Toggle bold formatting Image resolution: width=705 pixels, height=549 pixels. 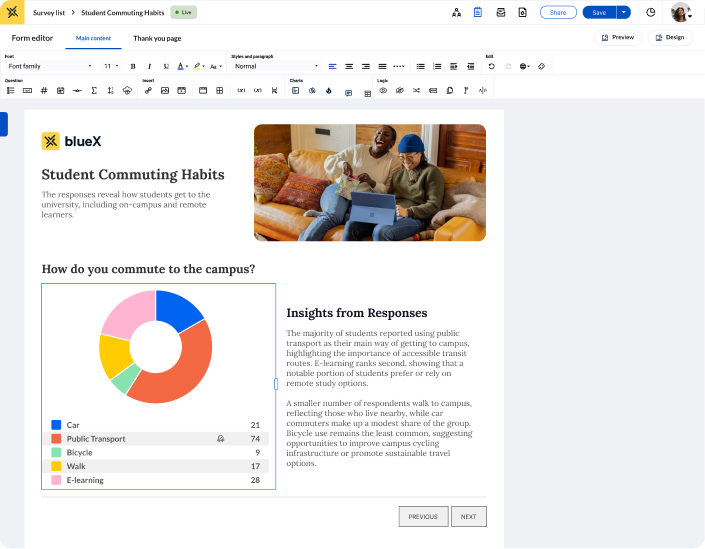(x=133, y=66)
